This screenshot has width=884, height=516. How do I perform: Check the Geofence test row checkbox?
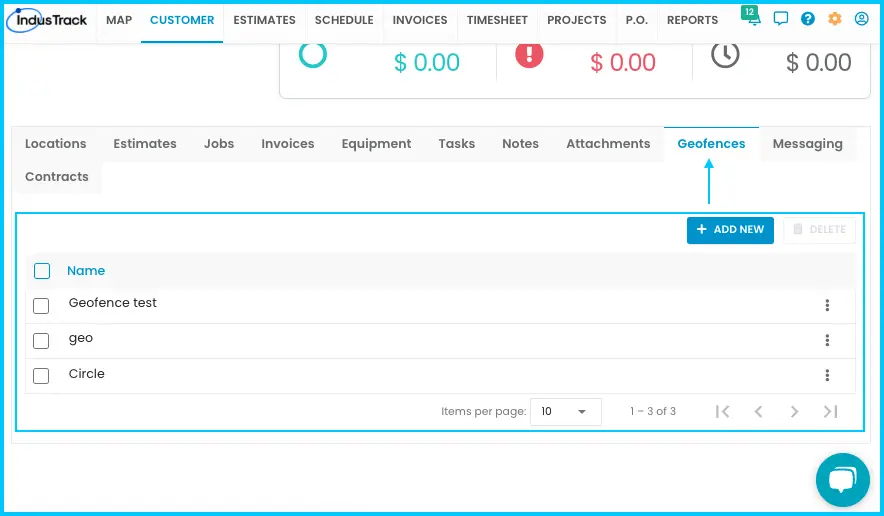(x=41, y=306)
